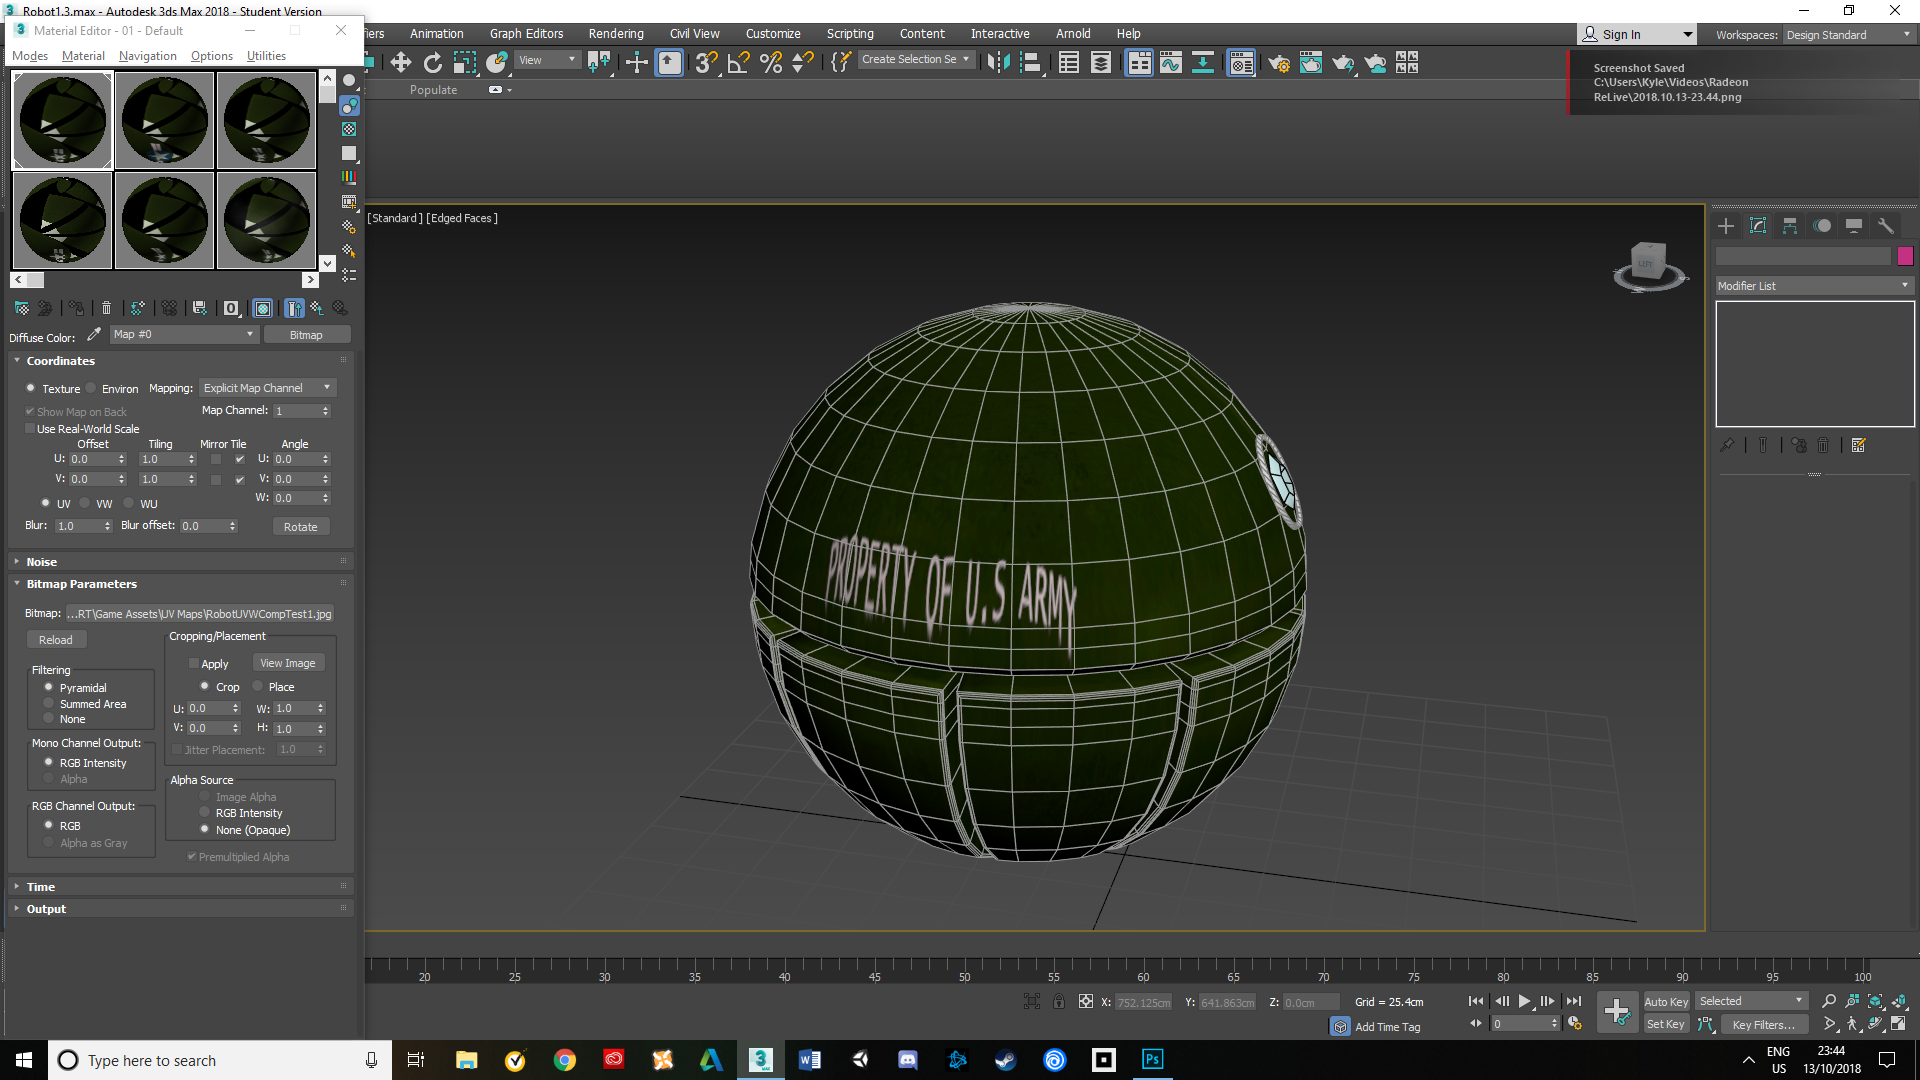Click the View Image button
The image size is (1920, 1080).
pos(288,662)
